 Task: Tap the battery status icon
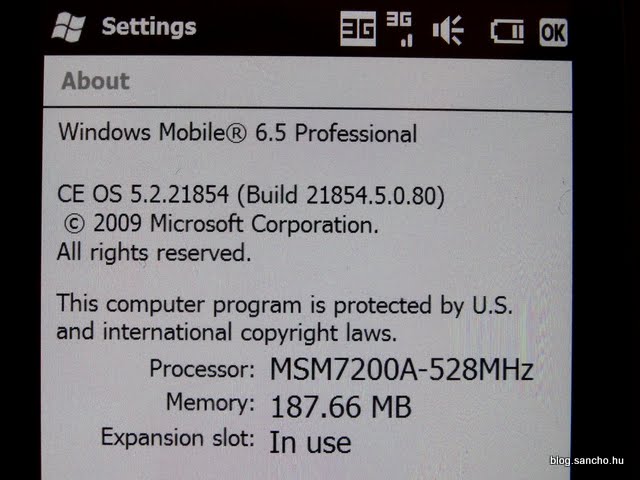(507, 31)
